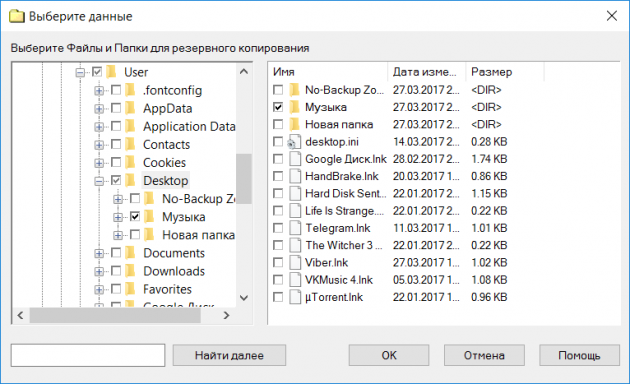Click the search text input field

click(x=88, y=355)
